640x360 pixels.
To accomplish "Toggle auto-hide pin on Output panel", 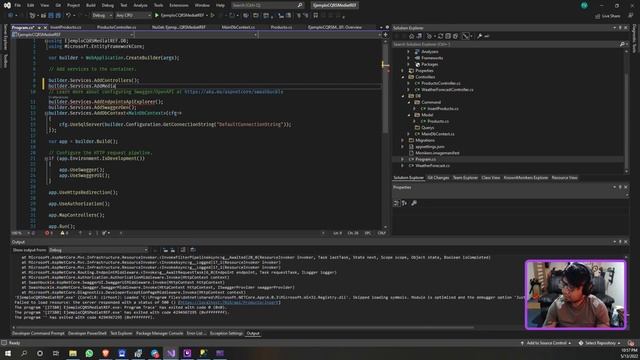I will tap(620, 242).
